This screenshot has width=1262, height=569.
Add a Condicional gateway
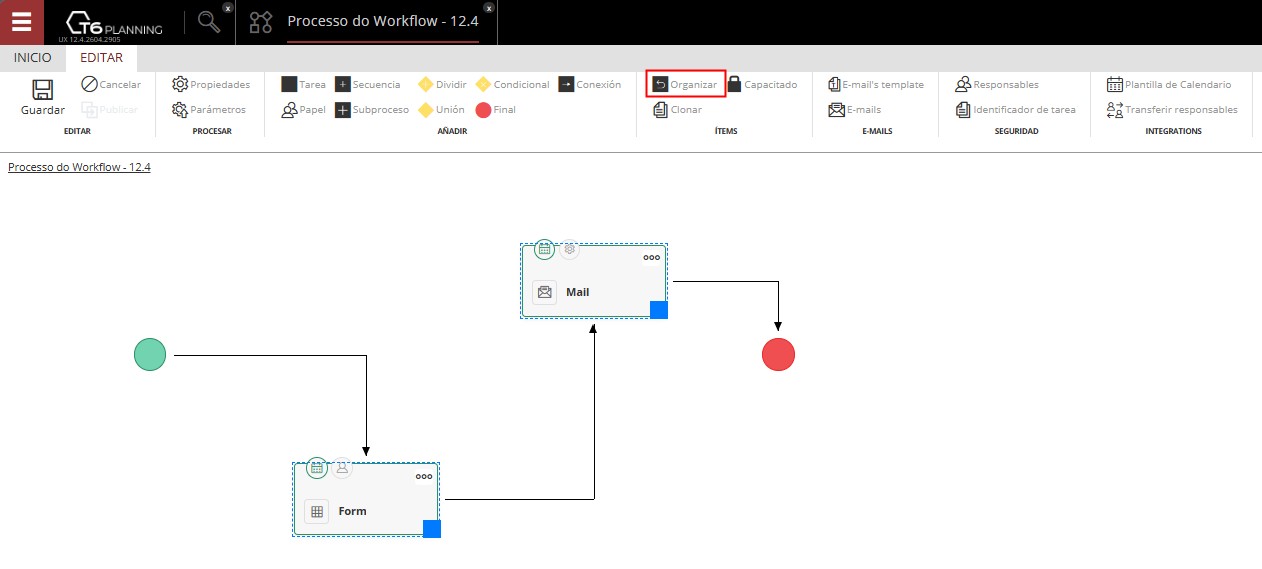(513, 85)
